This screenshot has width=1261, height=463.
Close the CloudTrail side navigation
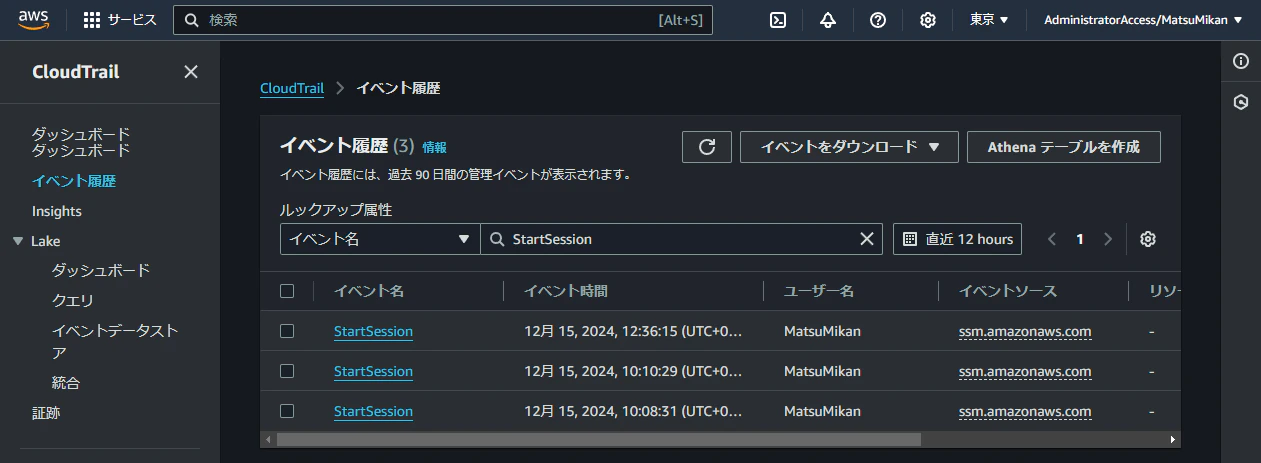coord(191,72)
